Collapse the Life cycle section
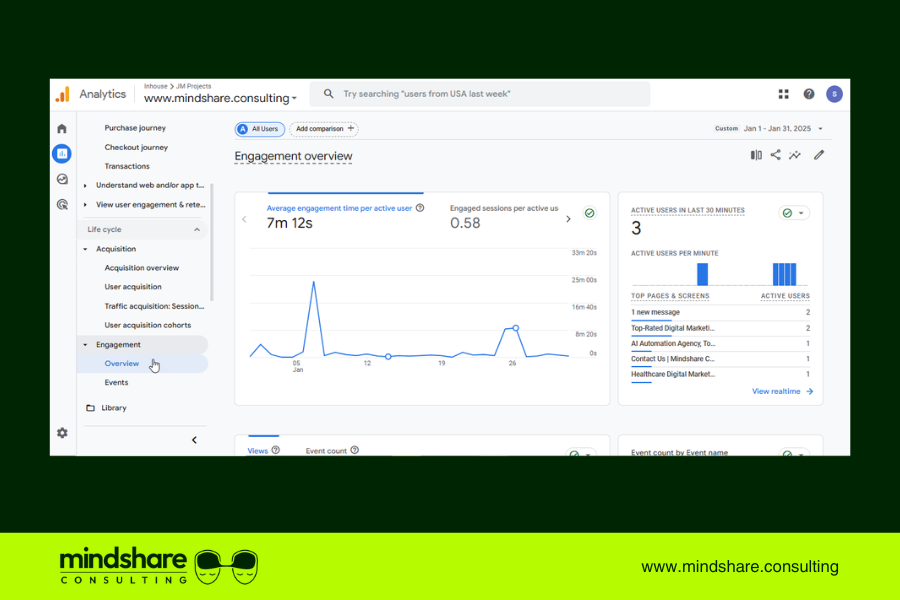Screen dimensions: 900x600 point(197,230)
